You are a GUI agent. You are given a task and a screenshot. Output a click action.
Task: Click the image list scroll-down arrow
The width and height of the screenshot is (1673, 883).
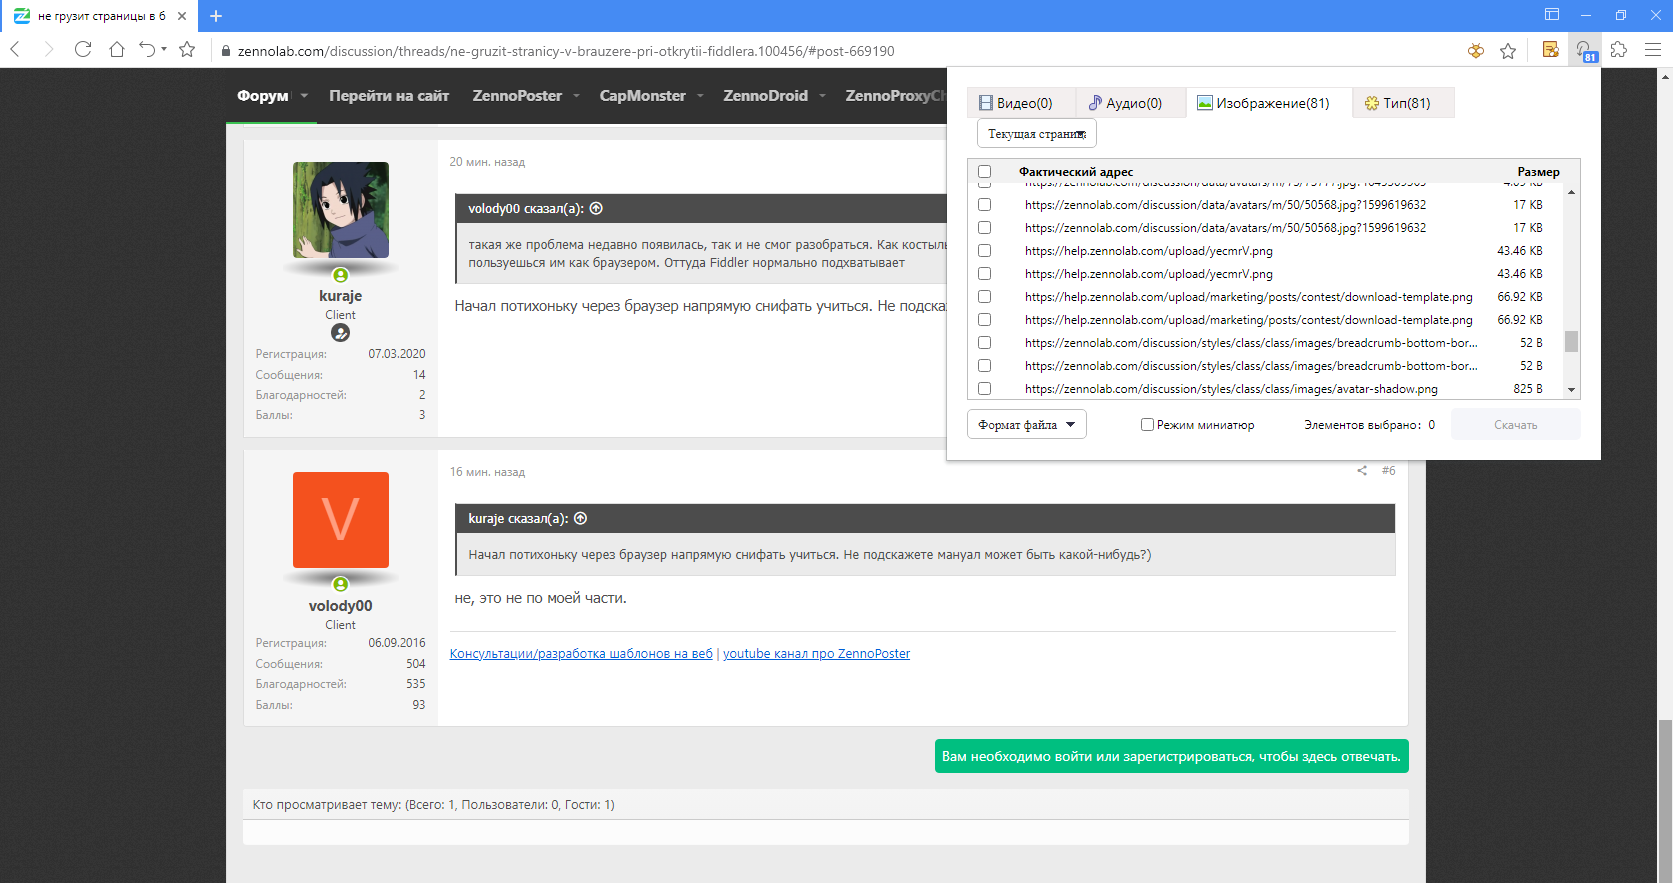pyautogui.click(x=1571, y=390)
